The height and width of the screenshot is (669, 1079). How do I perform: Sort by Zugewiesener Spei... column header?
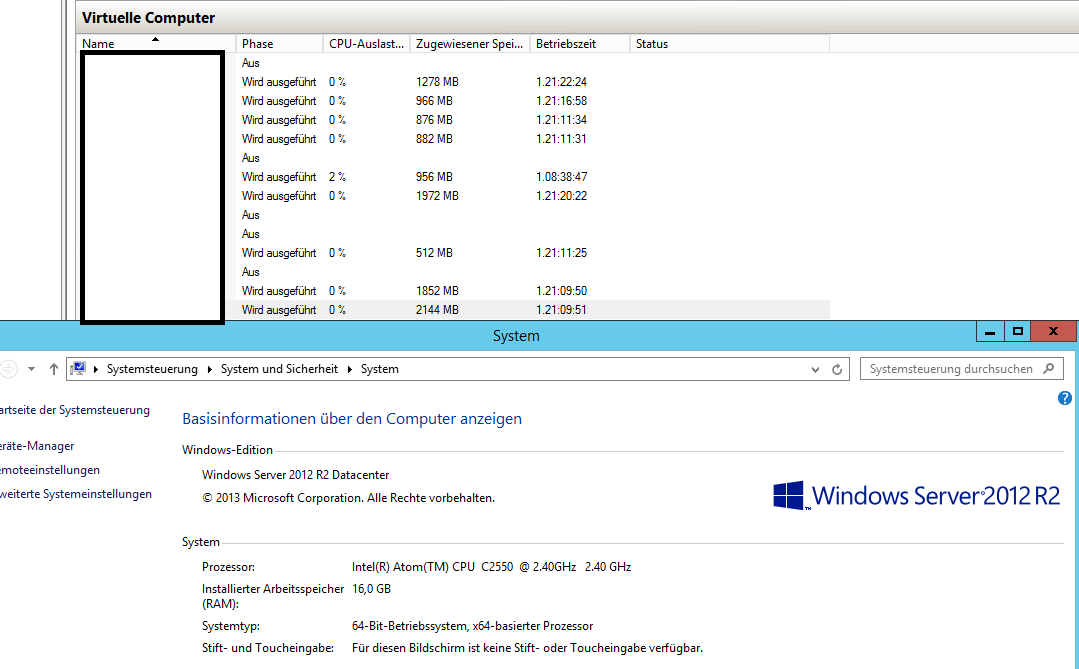coord(470,43)
